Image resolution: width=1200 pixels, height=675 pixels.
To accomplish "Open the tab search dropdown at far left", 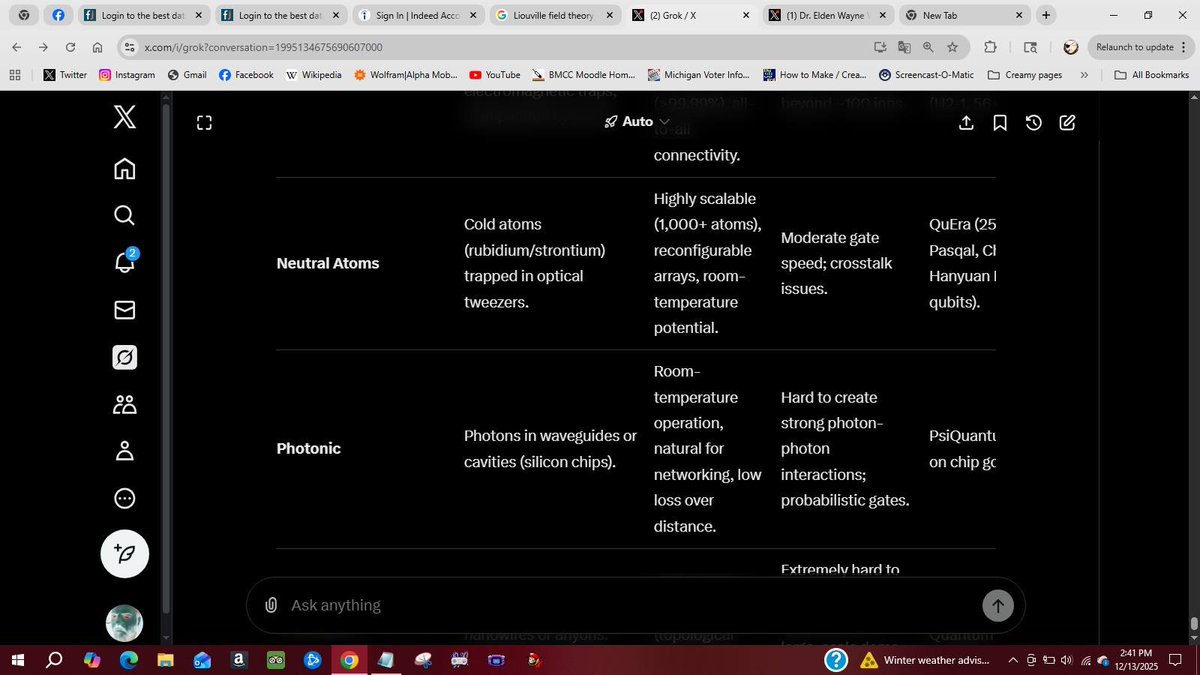I will click(23, 16).
